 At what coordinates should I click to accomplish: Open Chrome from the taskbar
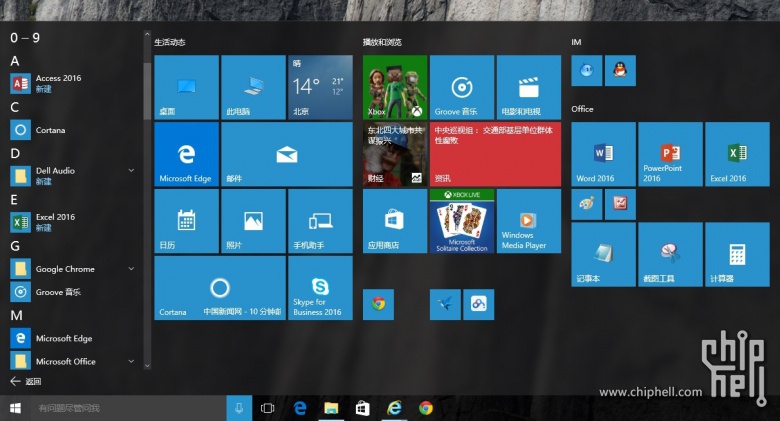click(x=426, y=408)
